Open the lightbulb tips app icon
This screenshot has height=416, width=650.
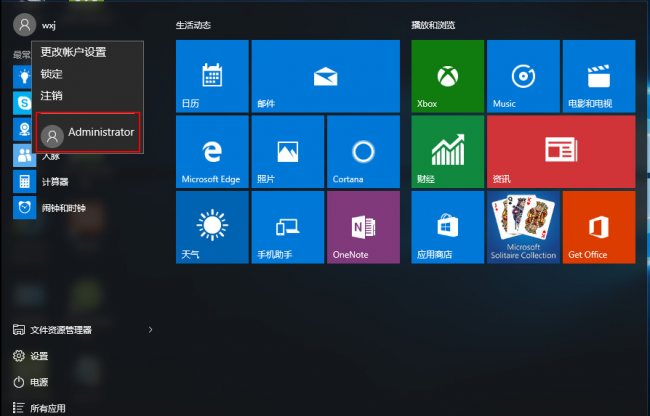(22, 77)
